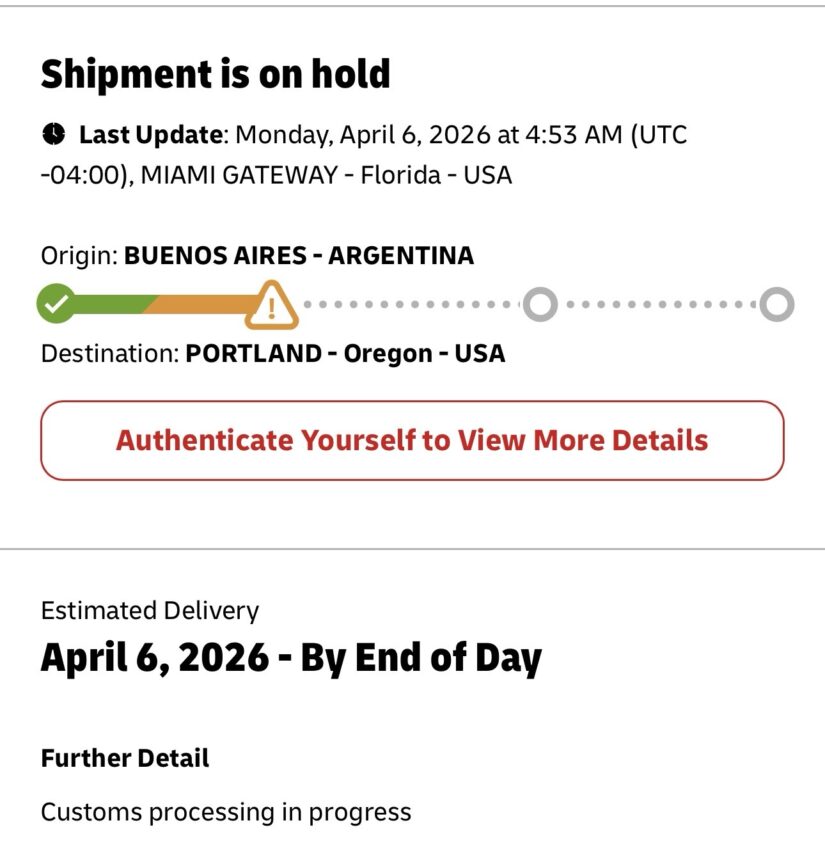Click the Further Detail heading

125,758
